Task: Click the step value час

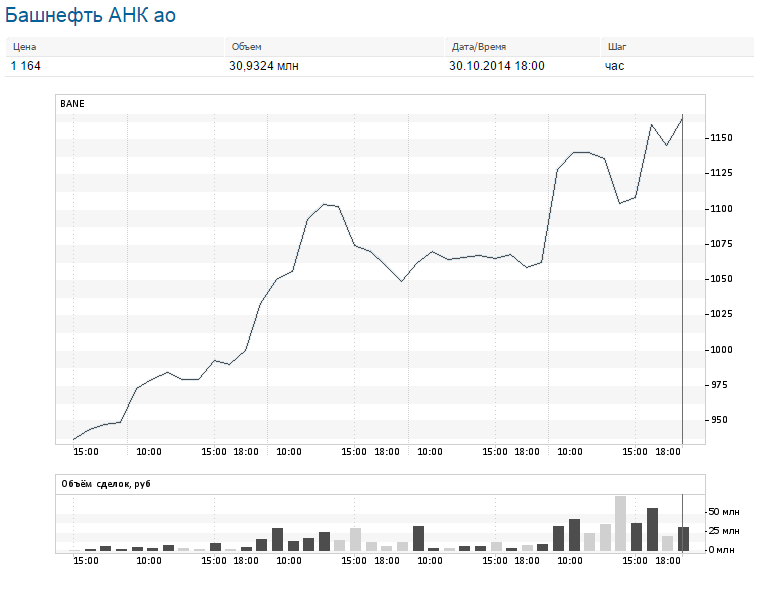Action: (x=614, y=66)
